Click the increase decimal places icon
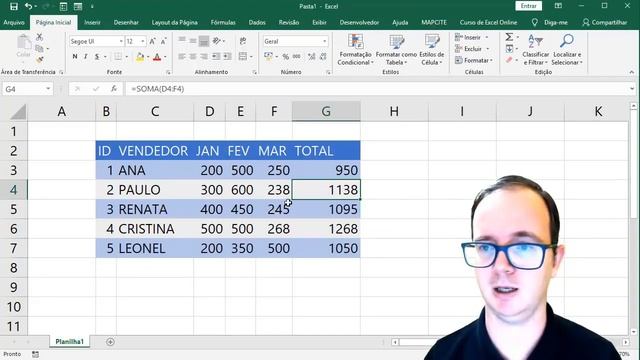640x360 pixels. (311, 57)
